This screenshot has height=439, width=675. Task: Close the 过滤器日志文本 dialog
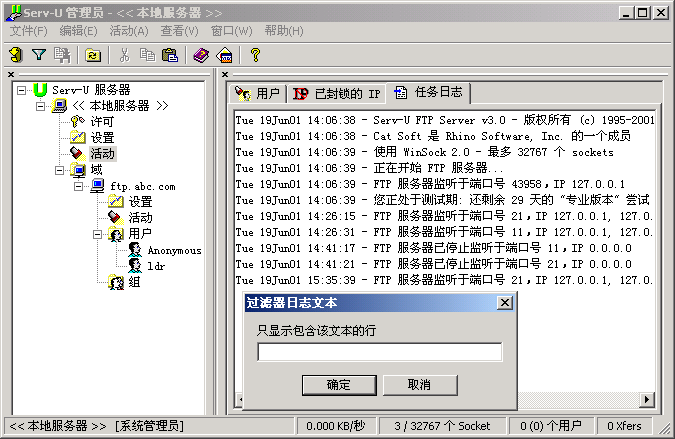(505, 303)
